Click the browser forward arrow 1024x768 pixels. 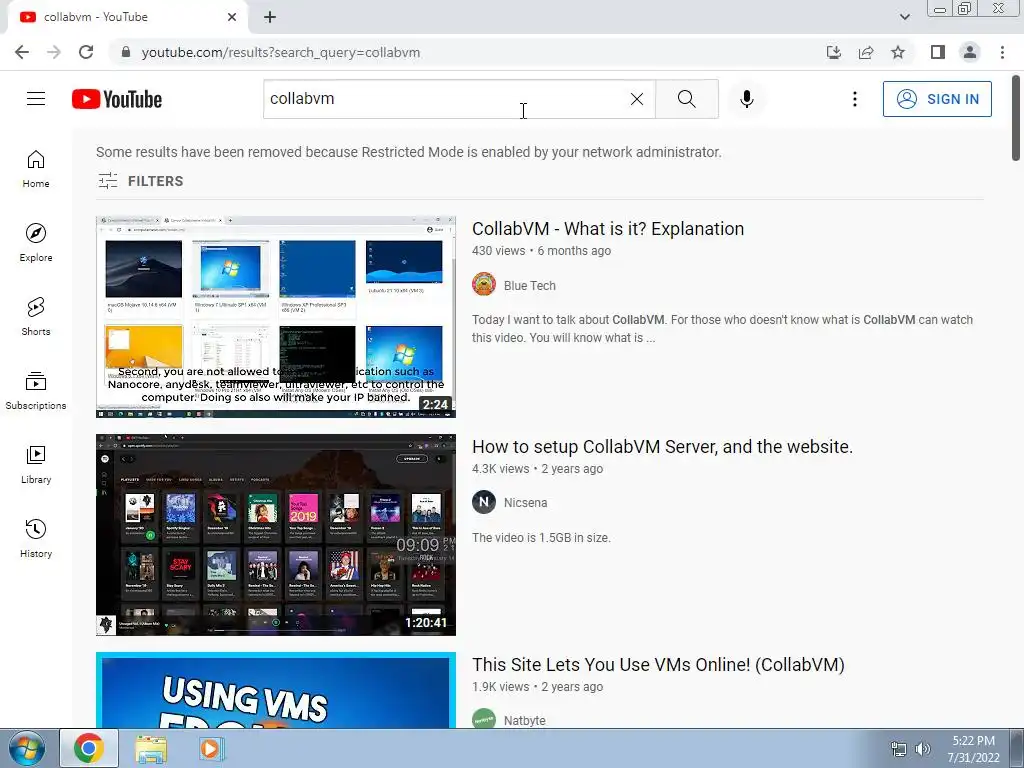point(54,52)
